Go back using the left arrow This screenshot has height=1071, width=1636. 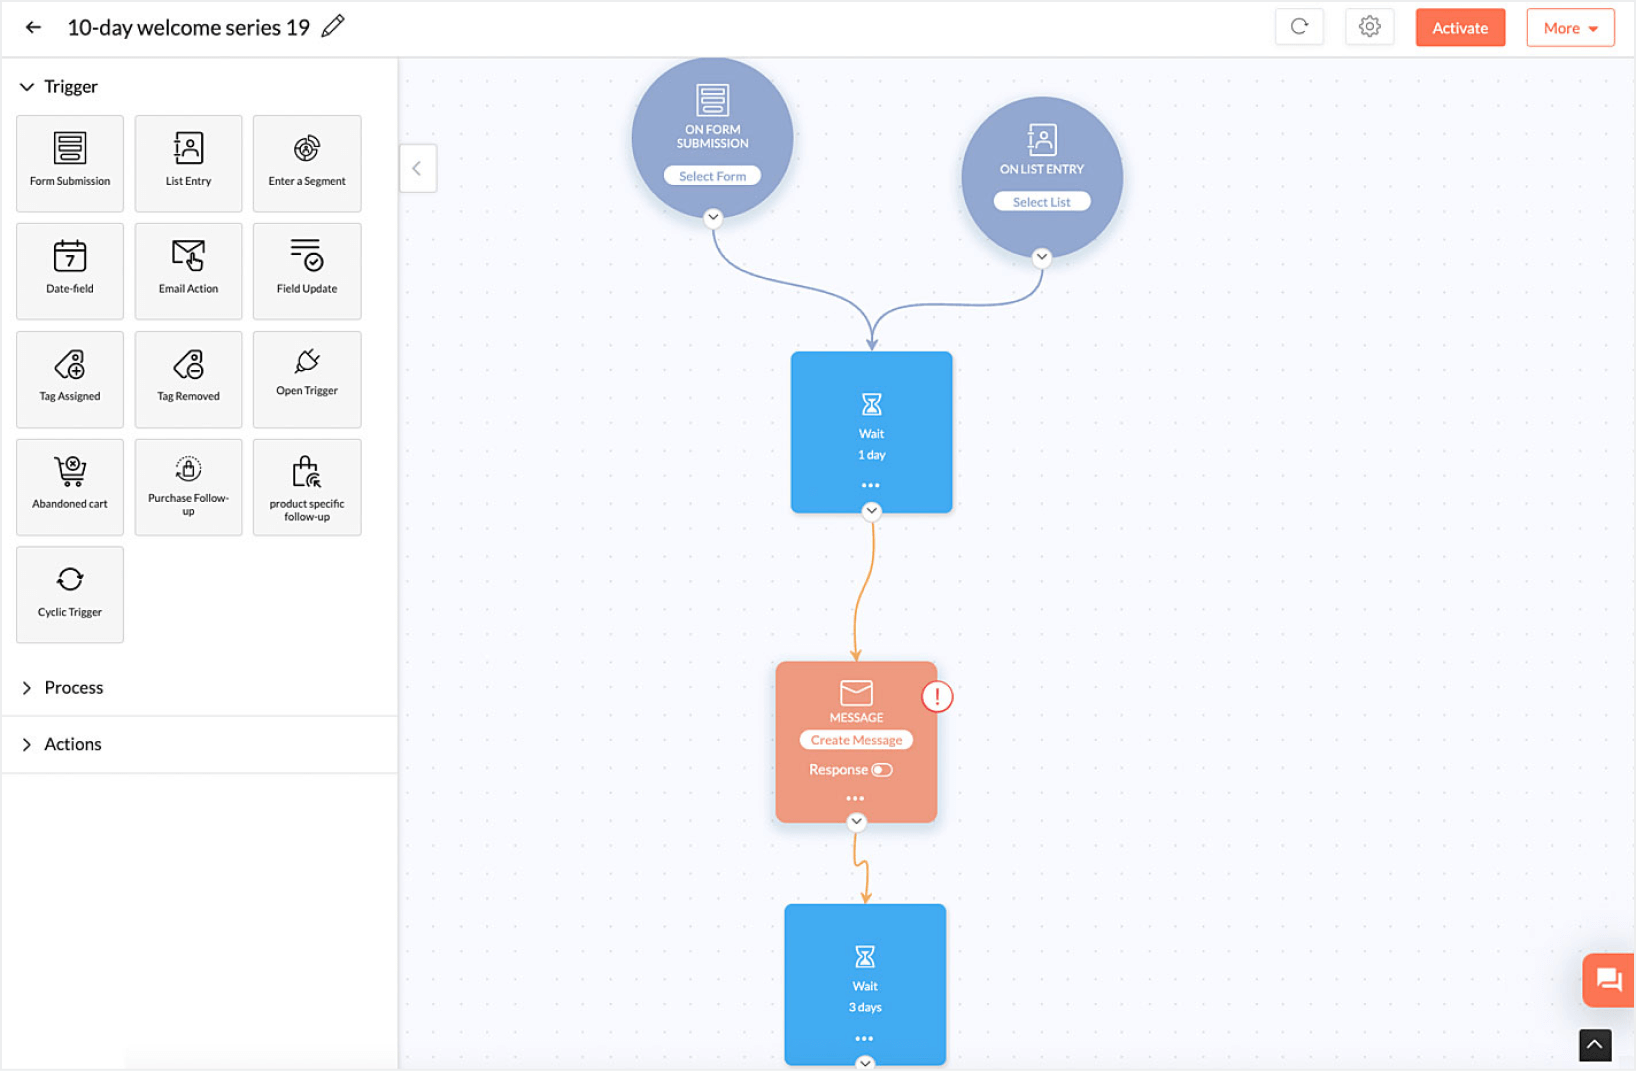coord(33,28)
